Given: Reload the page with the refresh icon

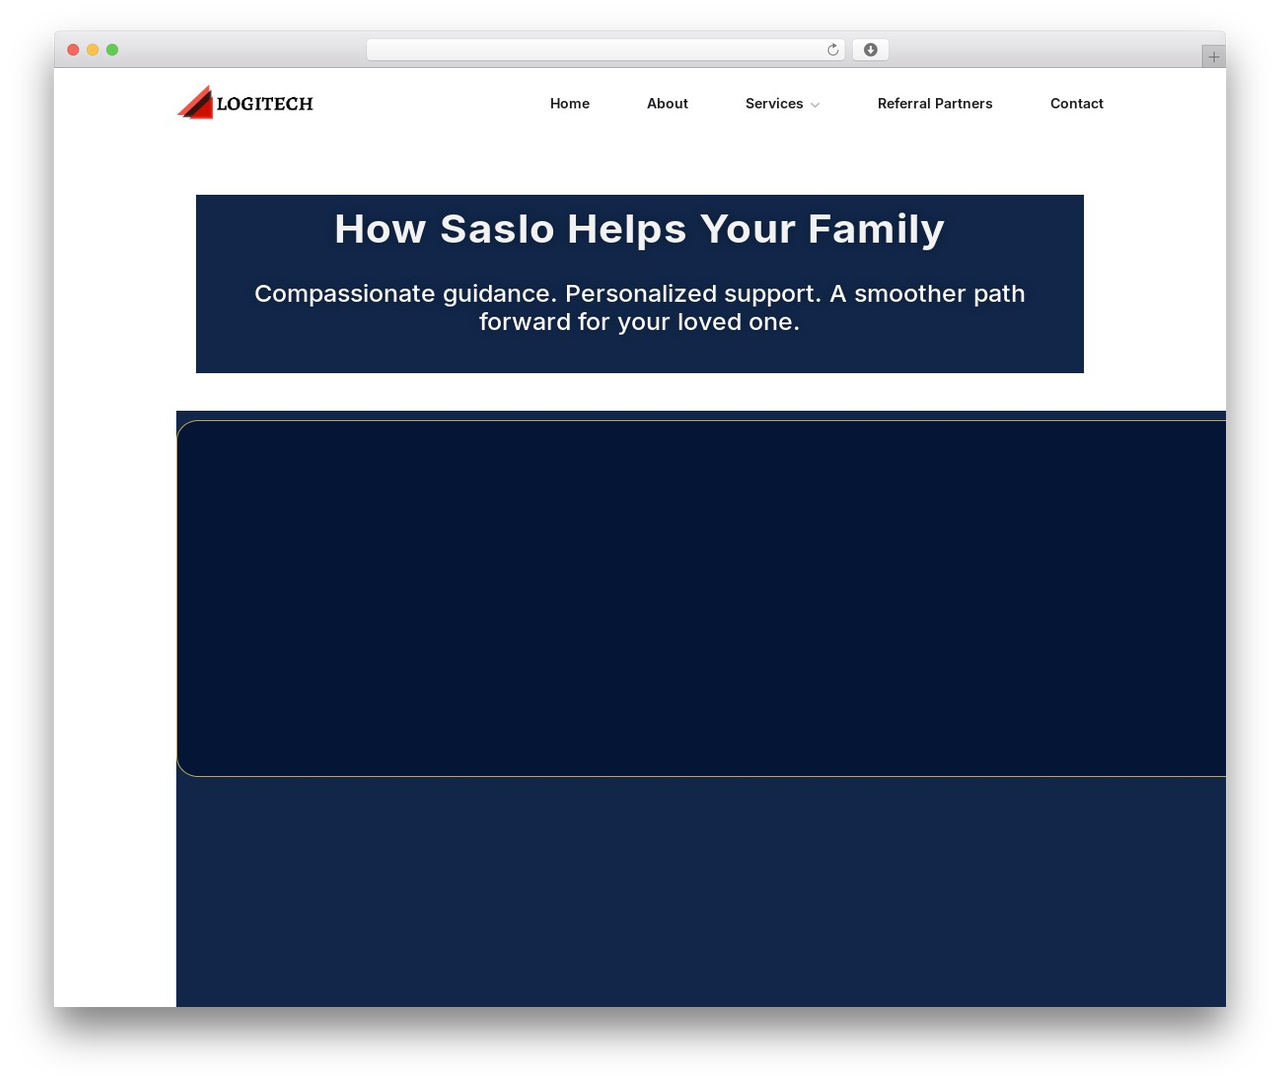Looking at the screenshot, I should coord(832,50).
